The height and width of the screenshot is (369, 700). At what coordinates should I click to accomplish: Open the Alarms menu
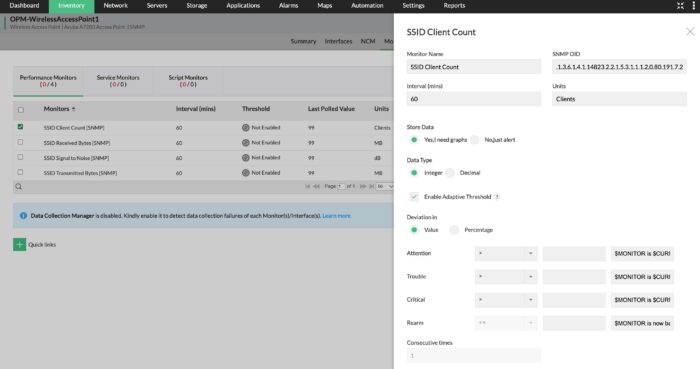288,6
